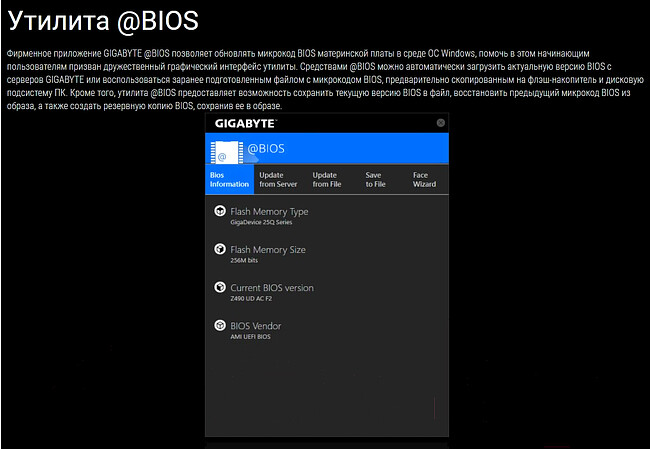Click the 'Утилита @BIOS' page heading
The image size is (650, 449).
click(x=103, y=21)
